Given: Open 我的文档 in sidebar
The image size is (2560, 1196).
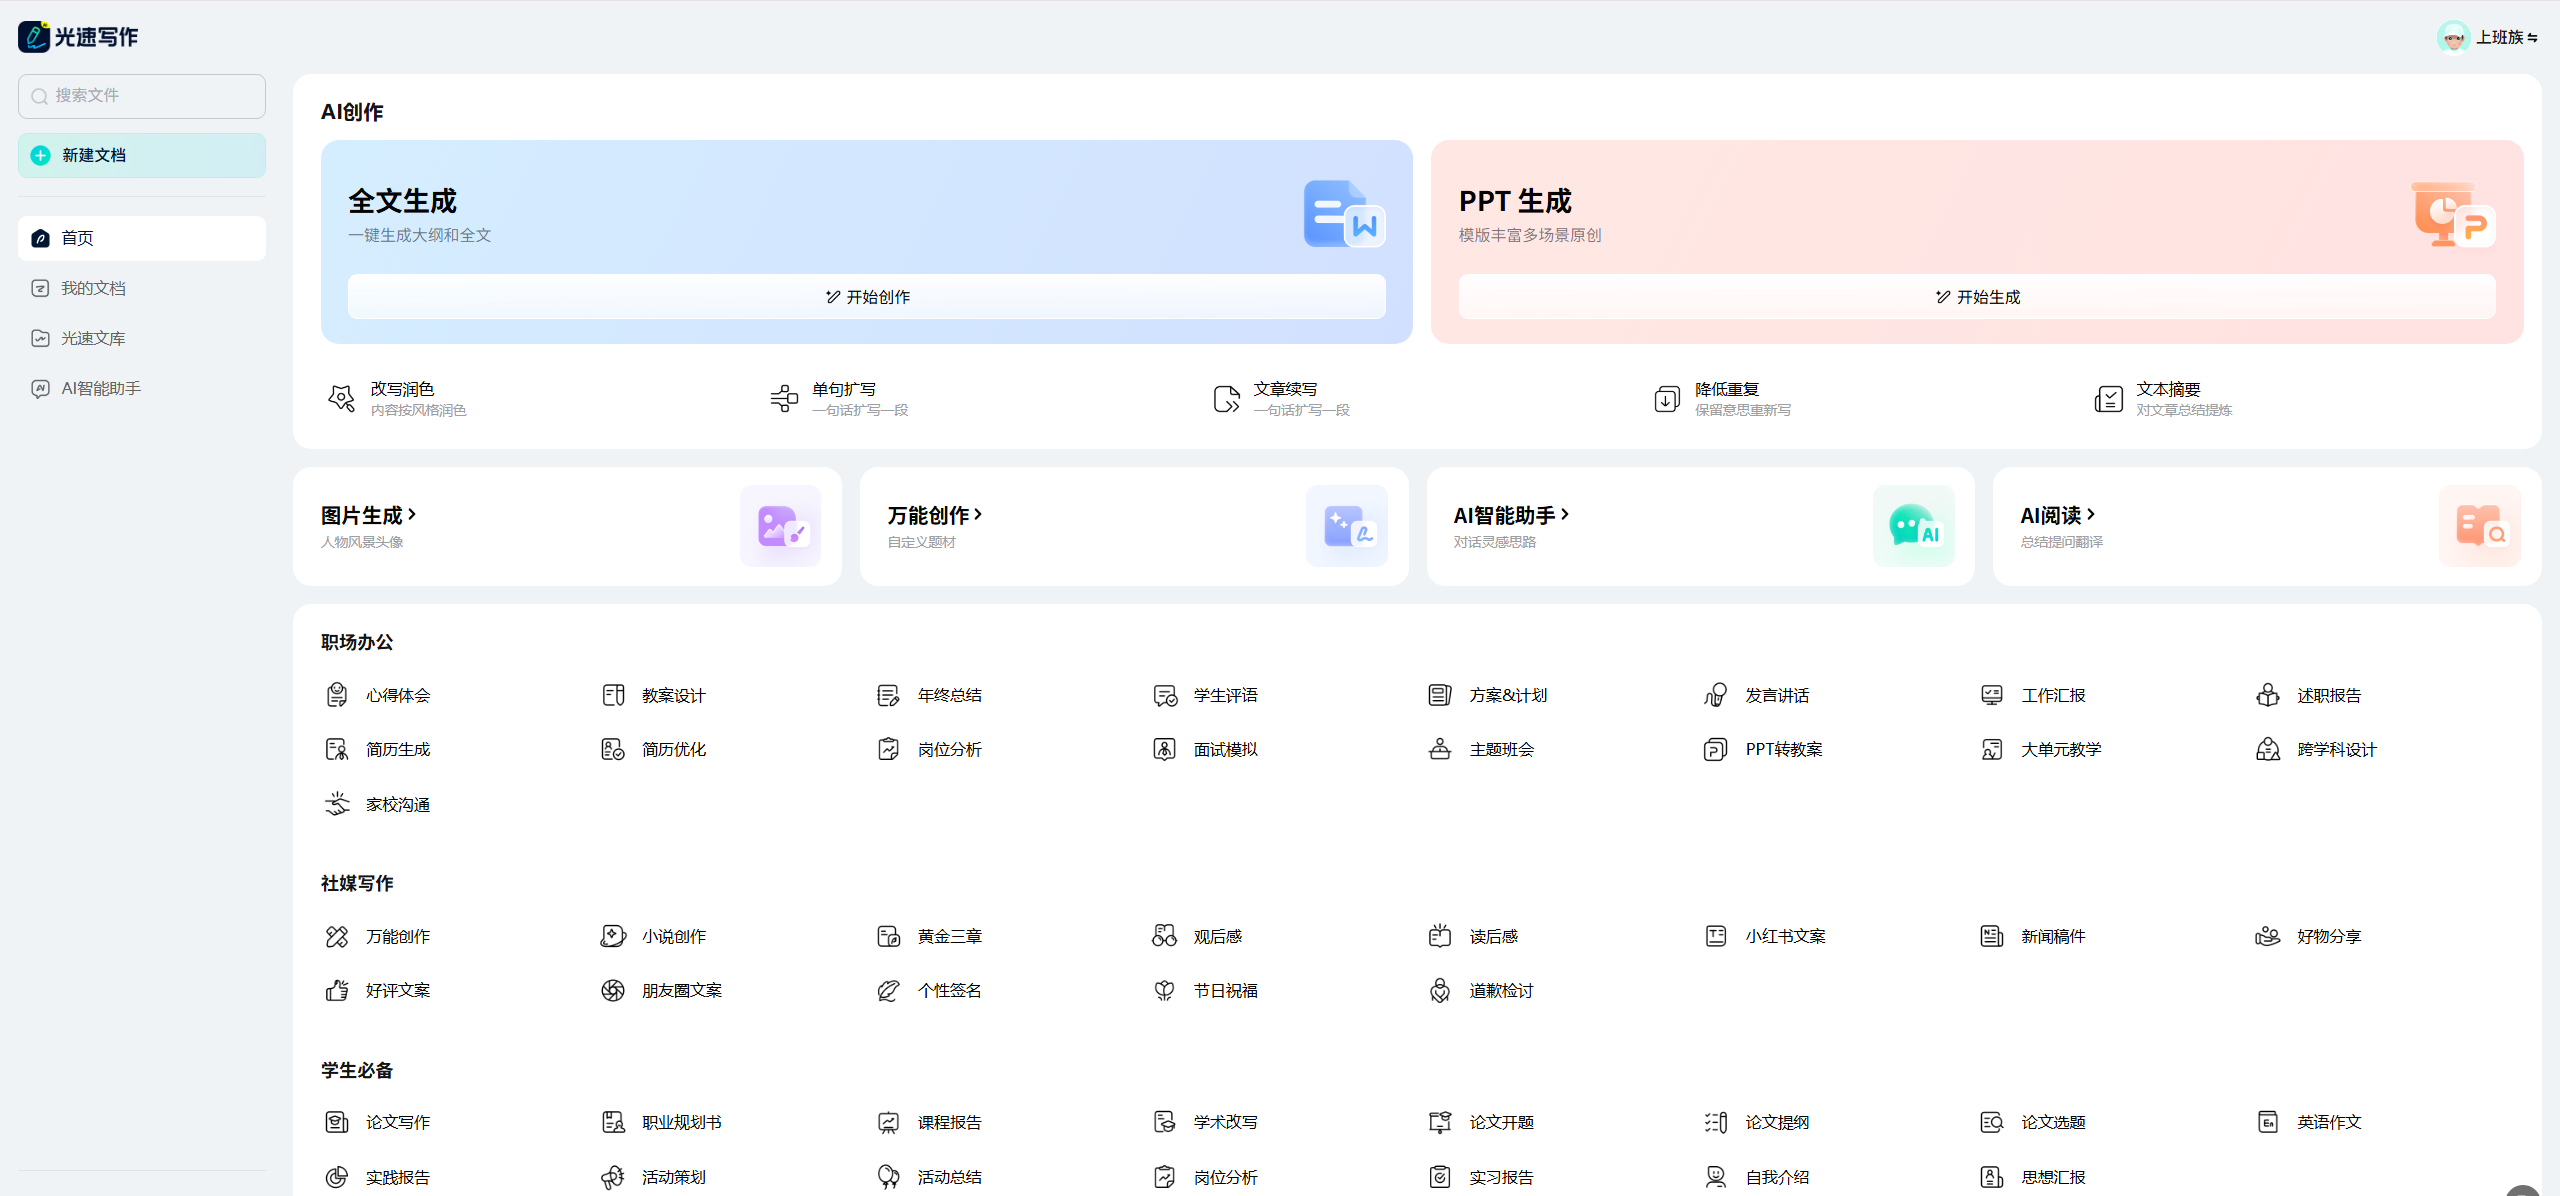Looking at the screenshot, I should [93, 288].
